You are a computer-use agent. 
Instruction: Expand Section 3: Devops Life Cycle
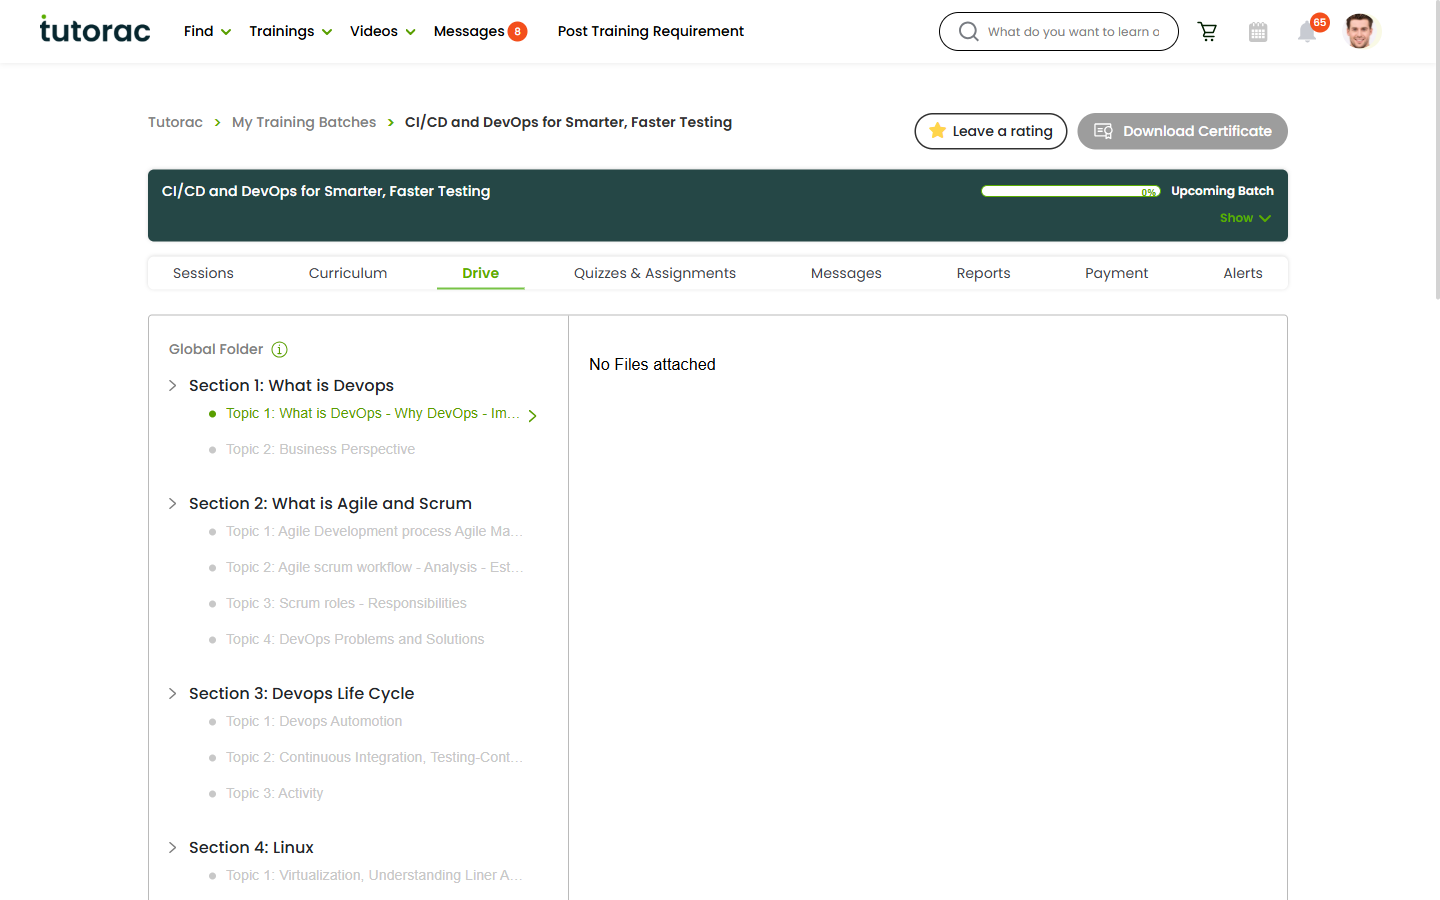(x=172, y=694)
